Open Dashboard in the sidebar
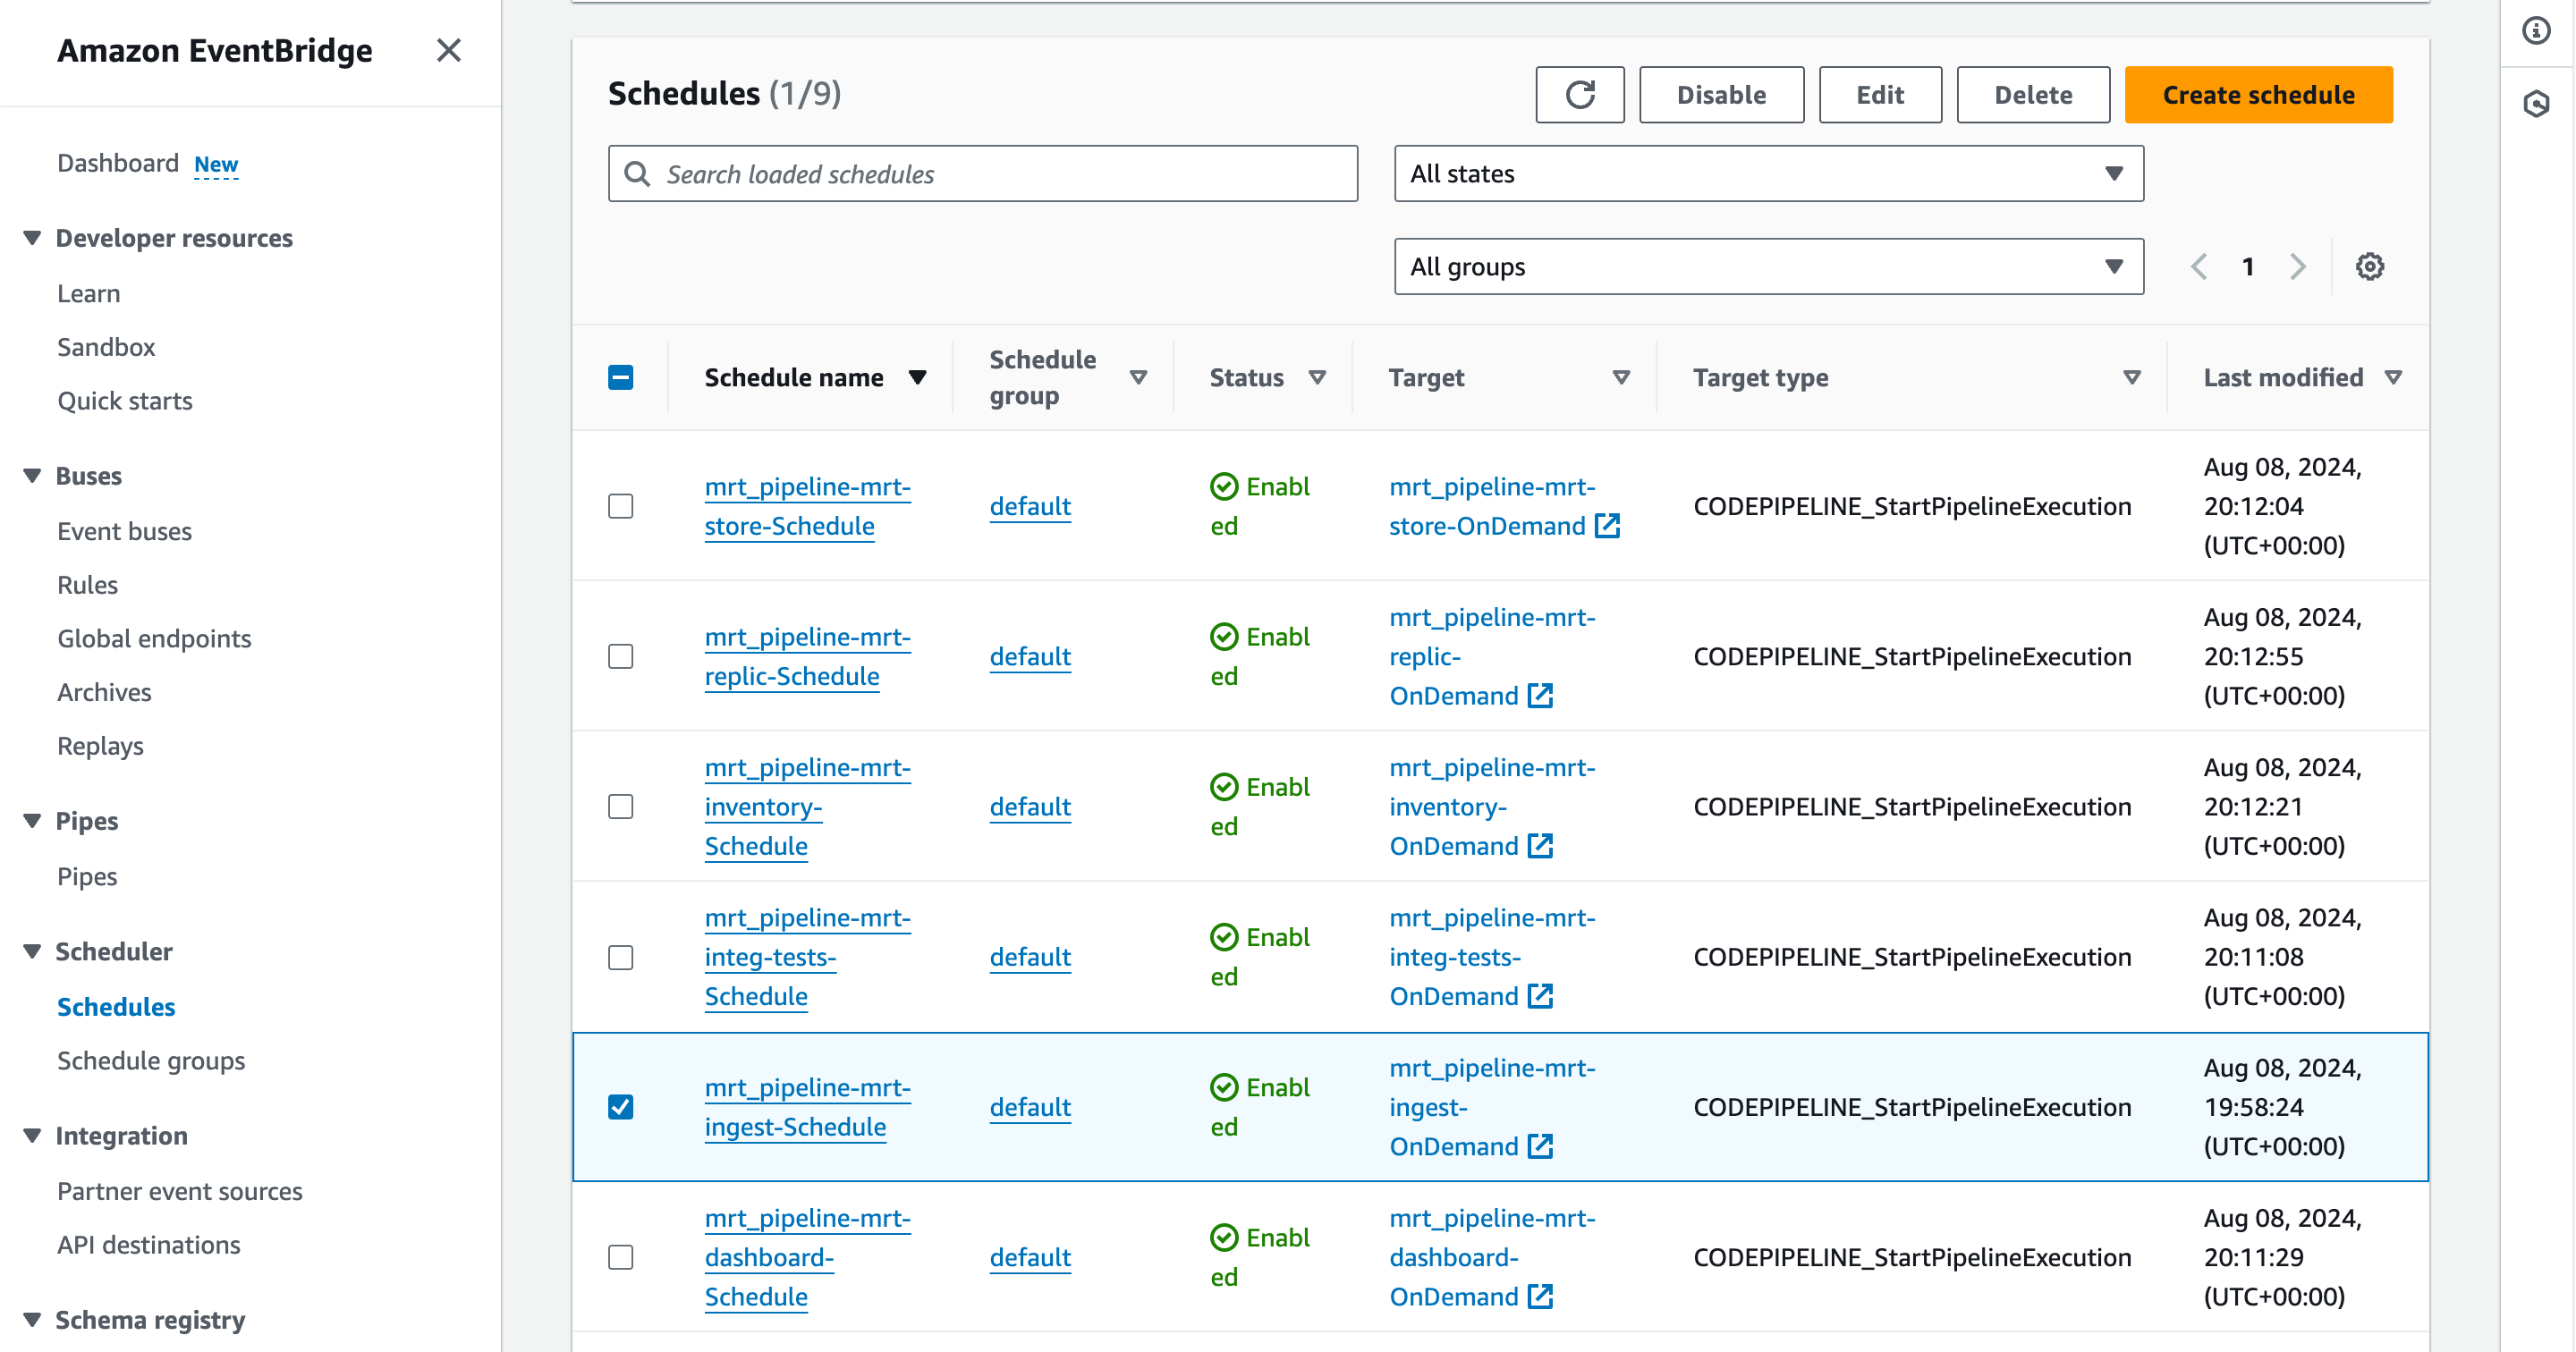Viewport: 2576px width, 1352px height. (x=117, y=163)
